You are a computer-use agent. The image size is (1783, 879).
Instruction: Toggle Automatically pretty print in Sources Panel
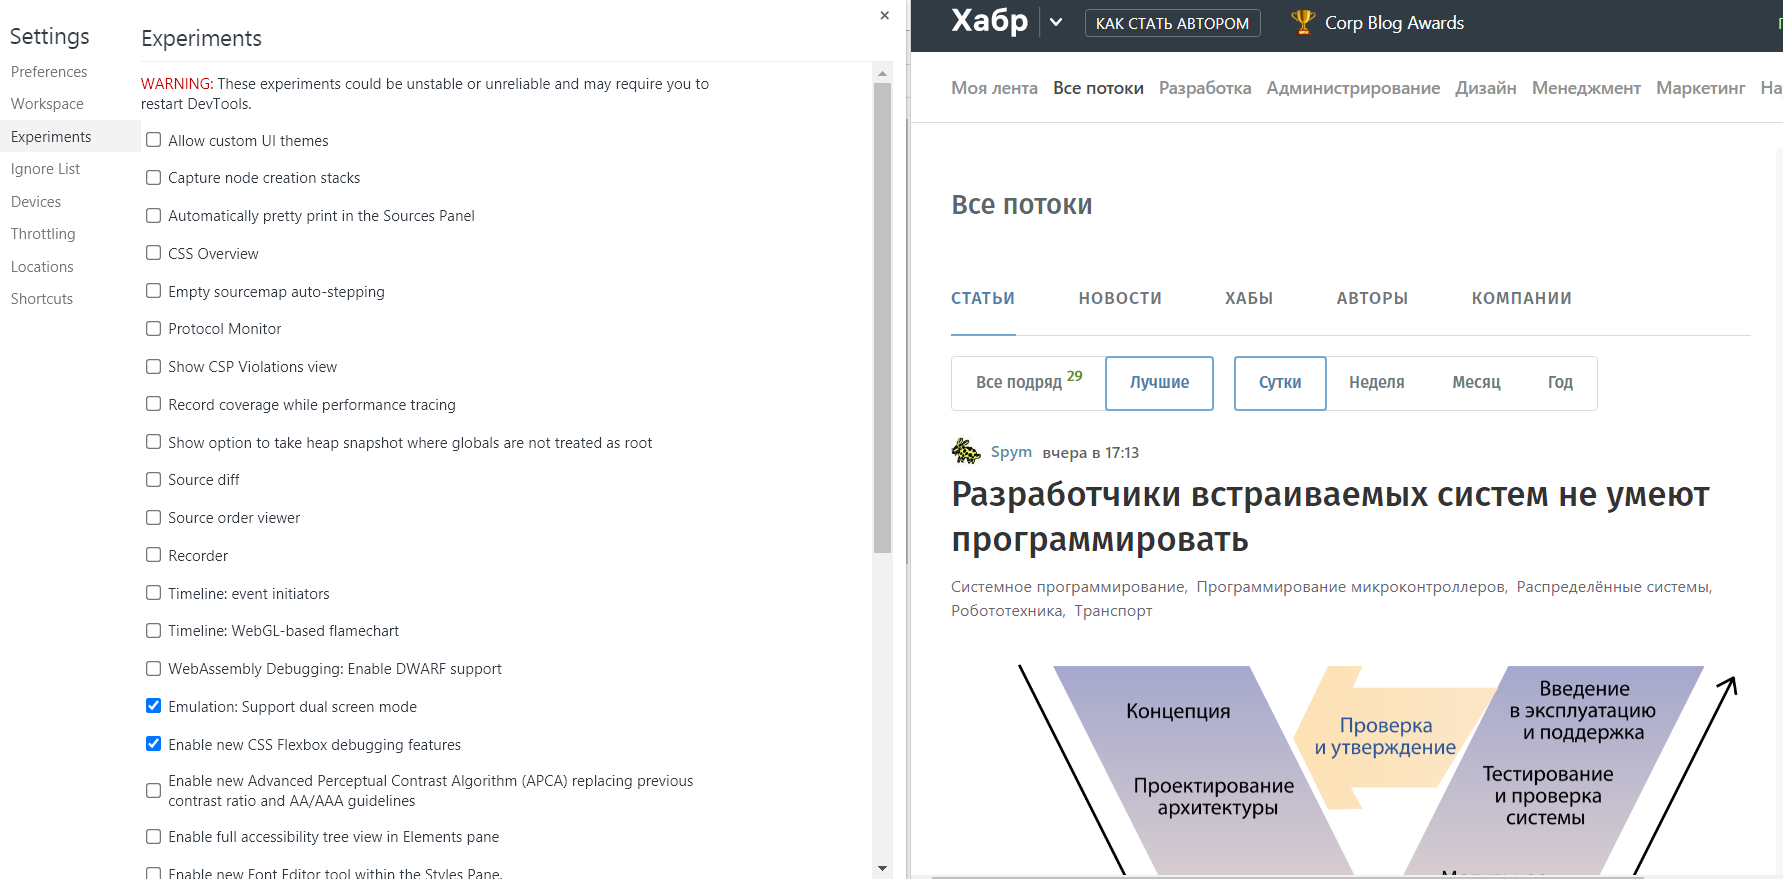[x=153, y=215]
